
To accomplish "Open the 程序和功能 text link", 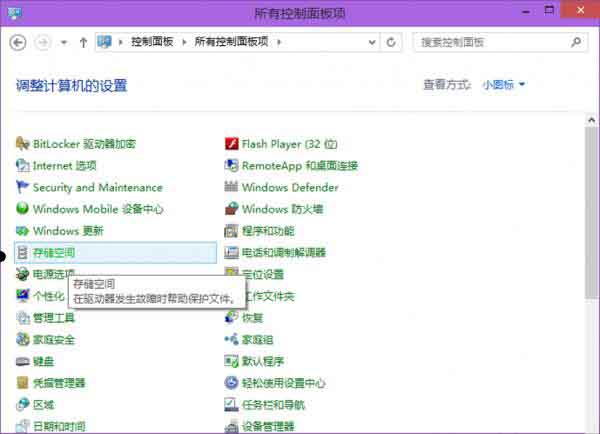I will (268, 231).
